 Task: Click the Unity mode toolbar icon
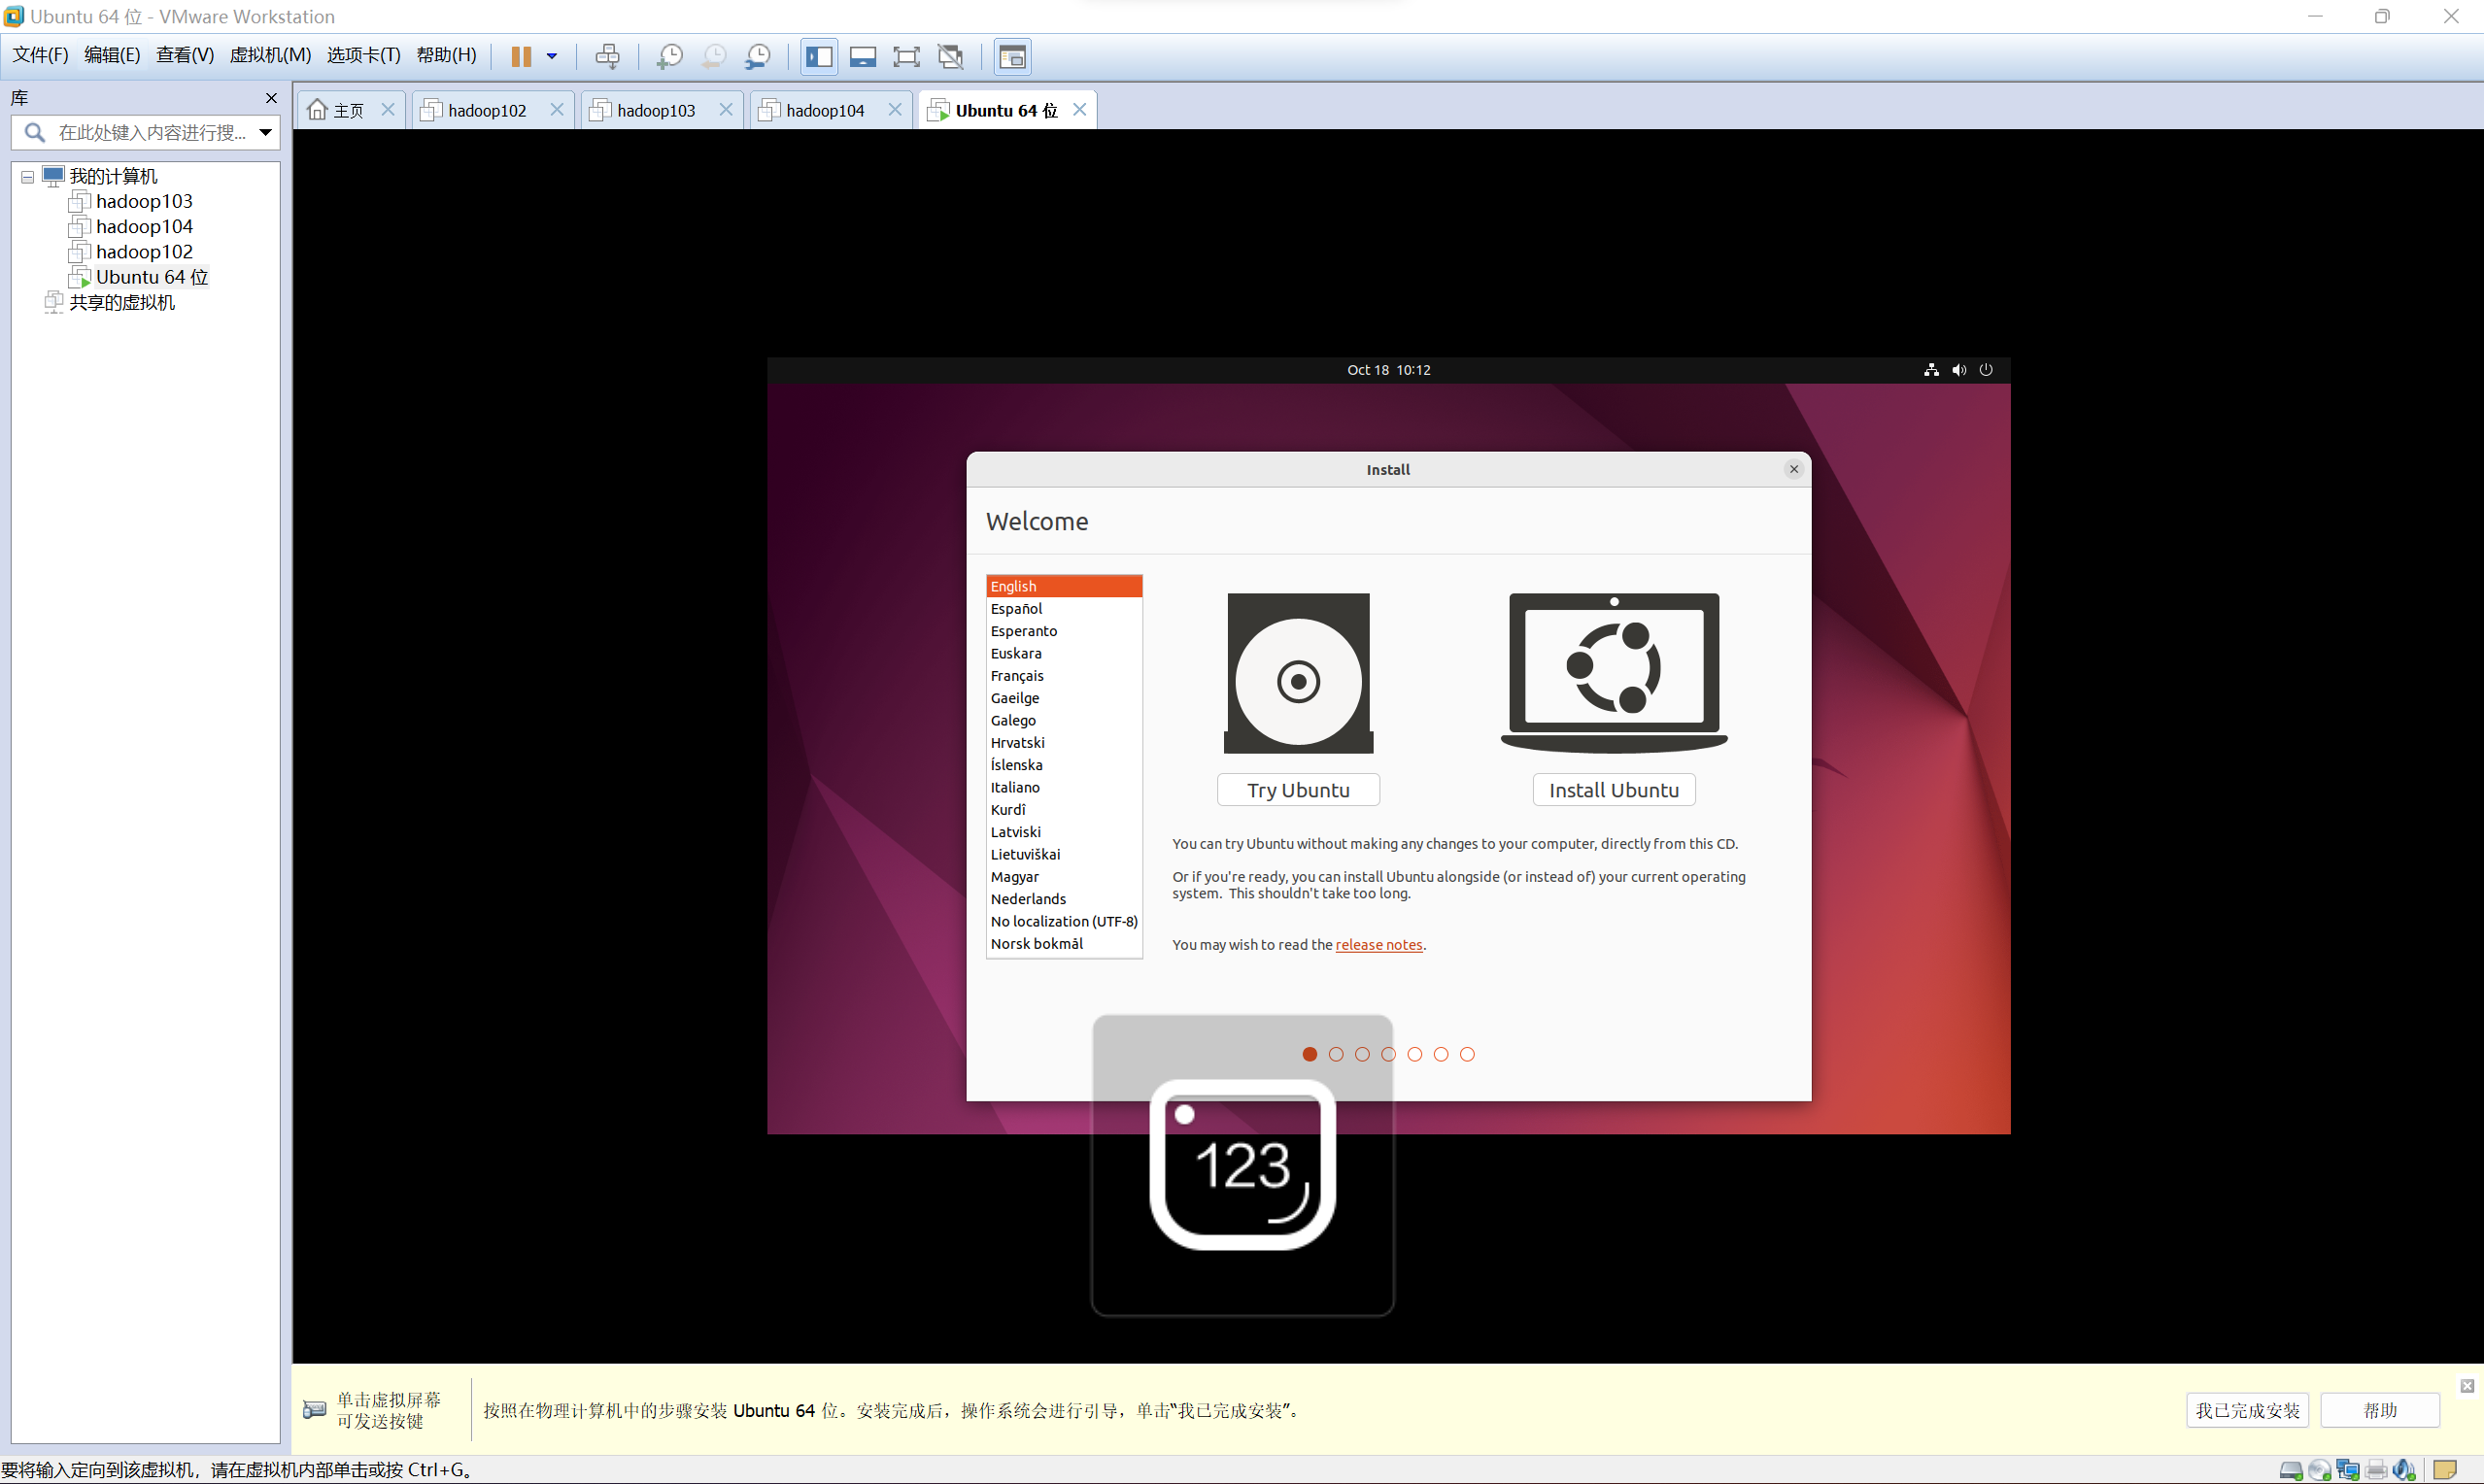950,56
